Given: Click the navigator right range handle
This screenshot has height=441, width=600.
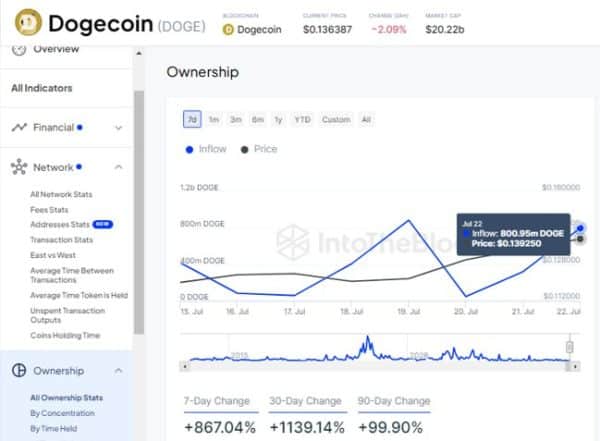Looking at the screenshot, I should point(569,347).
